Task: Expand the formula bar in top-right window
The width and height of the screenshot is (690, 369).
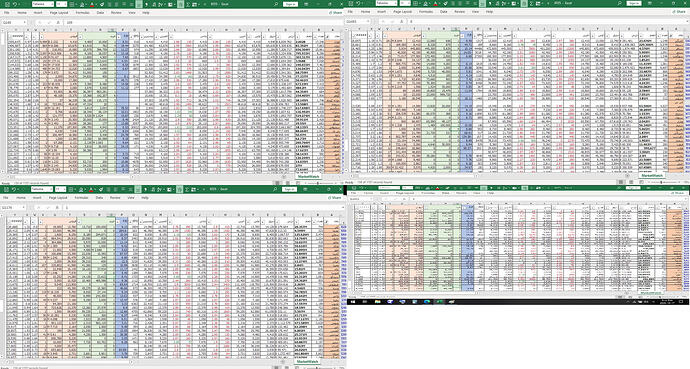Action: point(686,22)
